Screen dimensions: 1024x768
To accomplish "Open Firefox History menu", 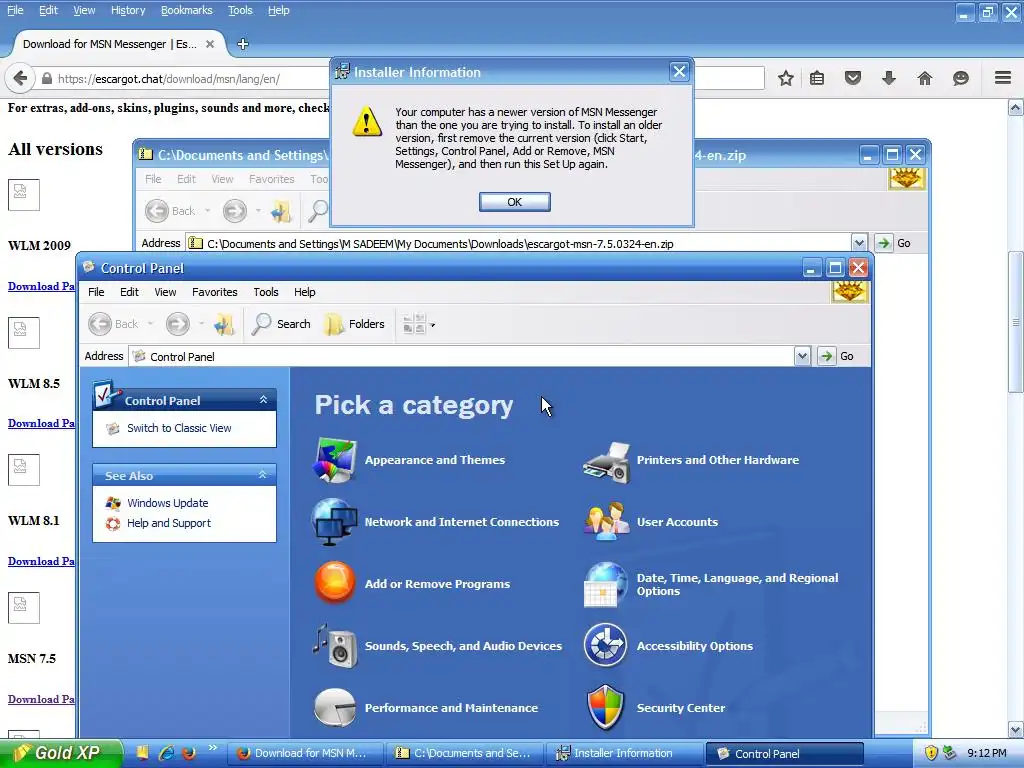I will [x=128, y=10].
